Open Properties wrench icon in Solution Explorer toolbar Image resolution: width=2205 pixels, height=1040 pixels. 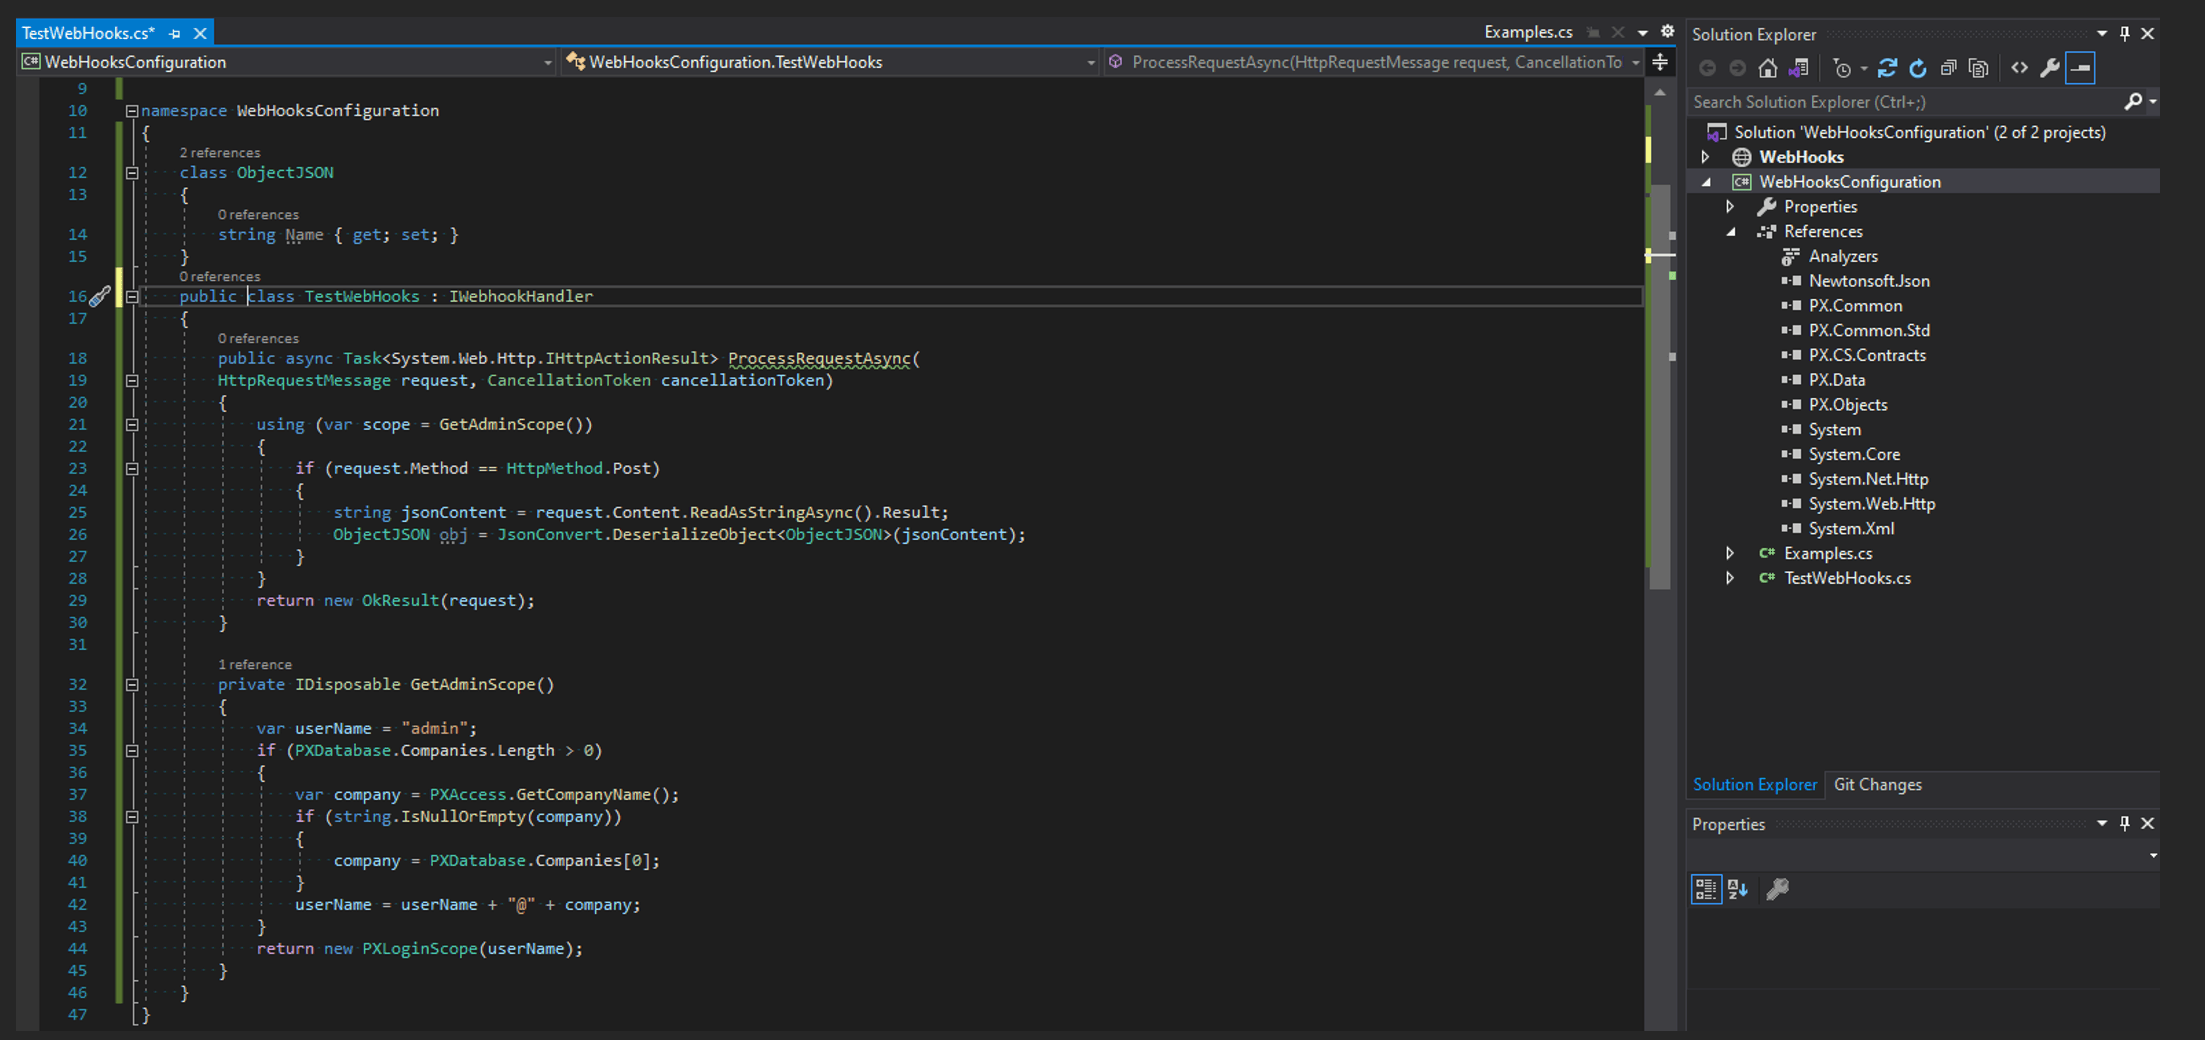point(2049,68)
